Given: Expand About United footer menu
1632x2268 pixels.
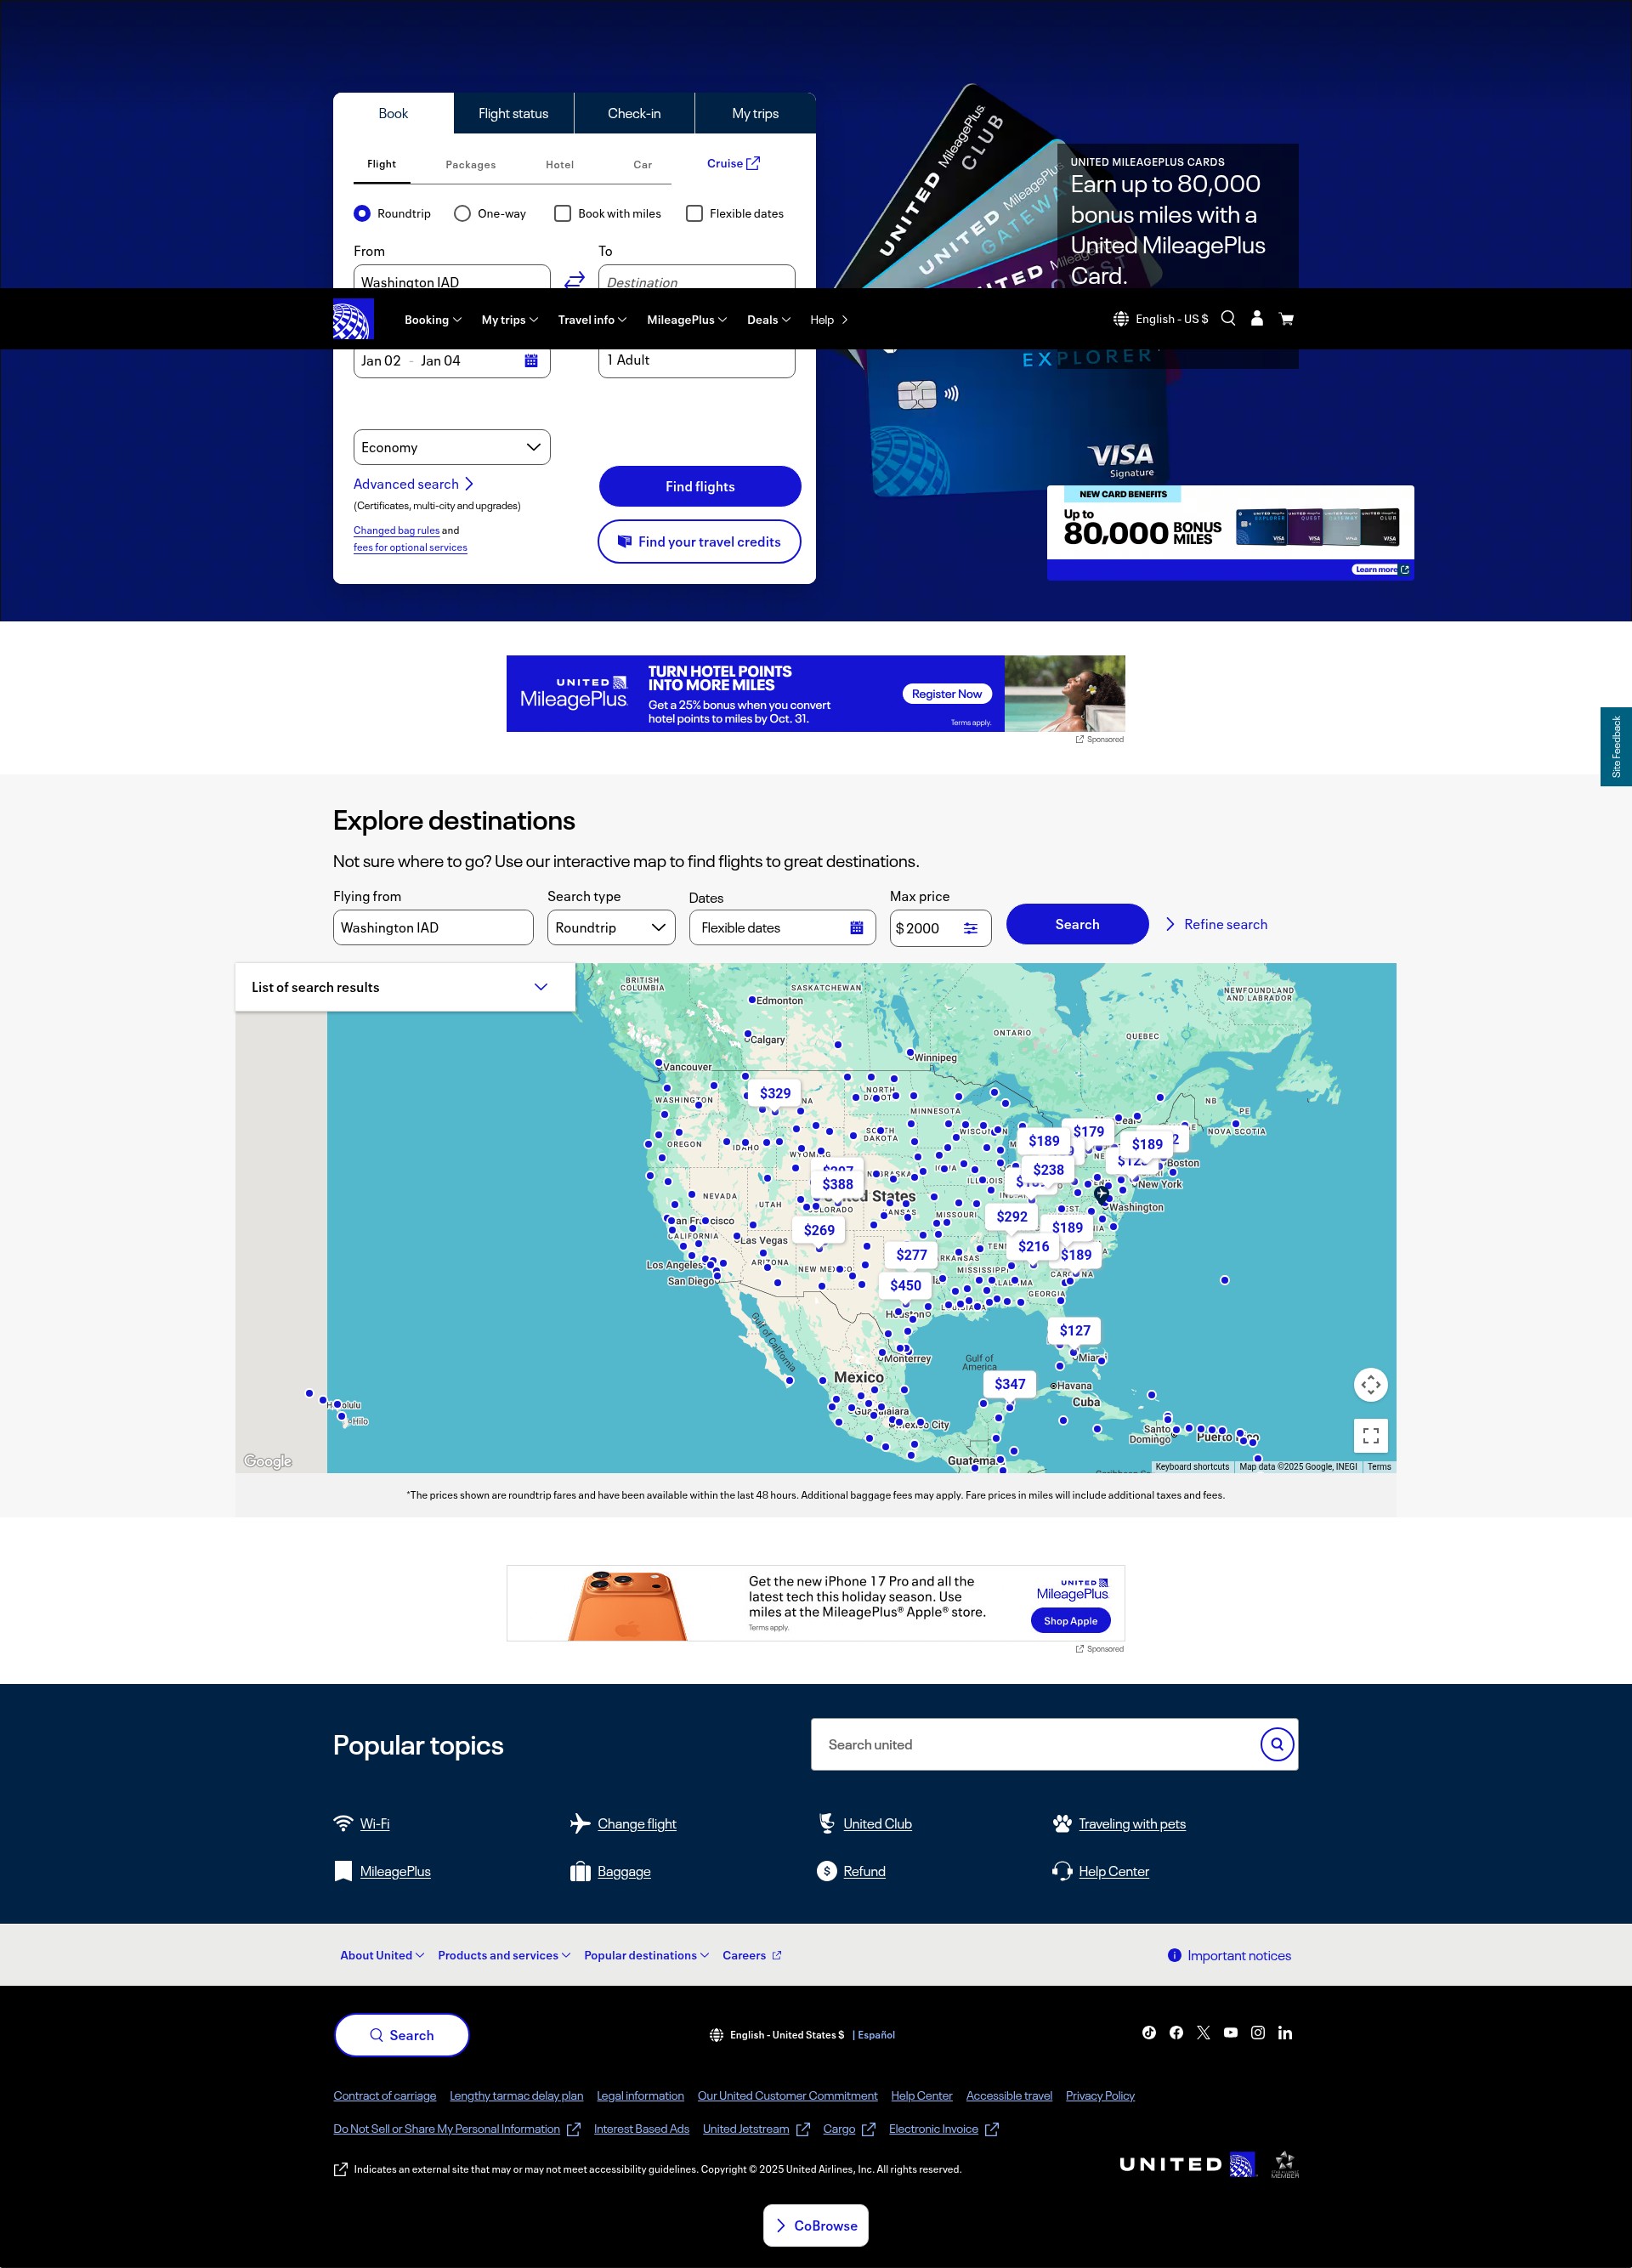Looking at the screenshot, I should click(382, 1955).
